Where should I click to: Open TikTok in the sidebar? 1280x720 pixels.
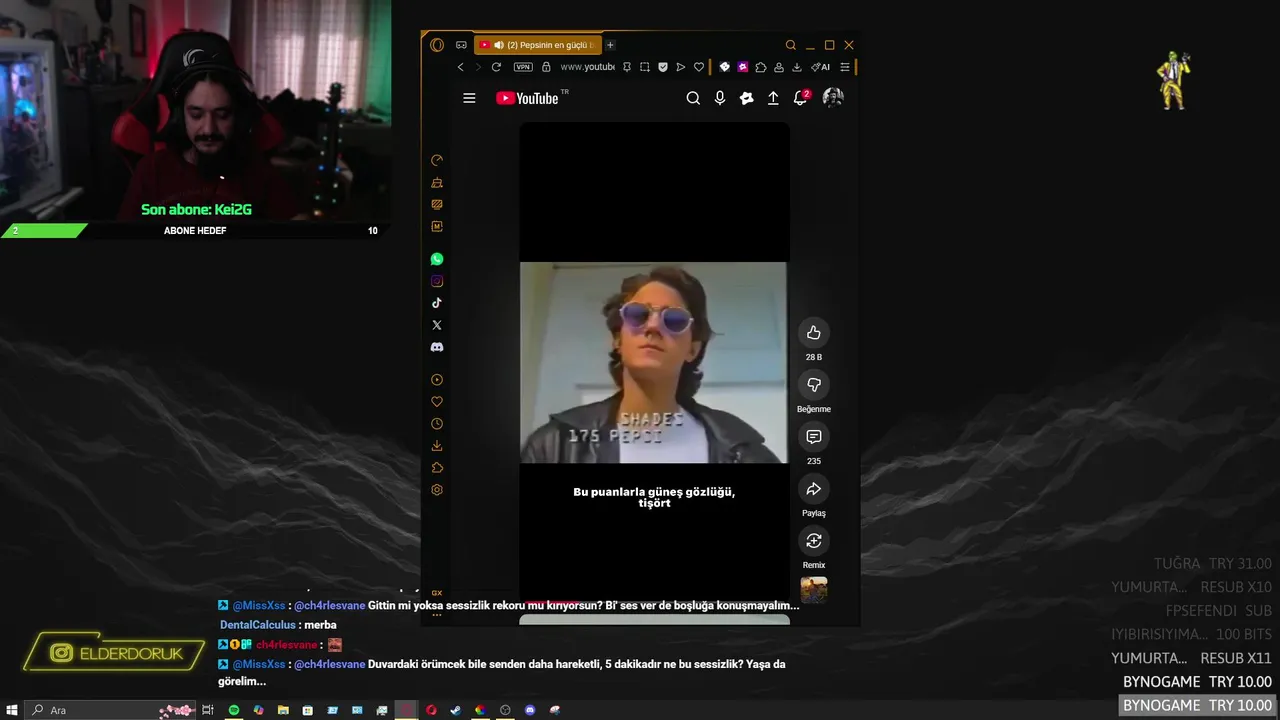(437, 303)
